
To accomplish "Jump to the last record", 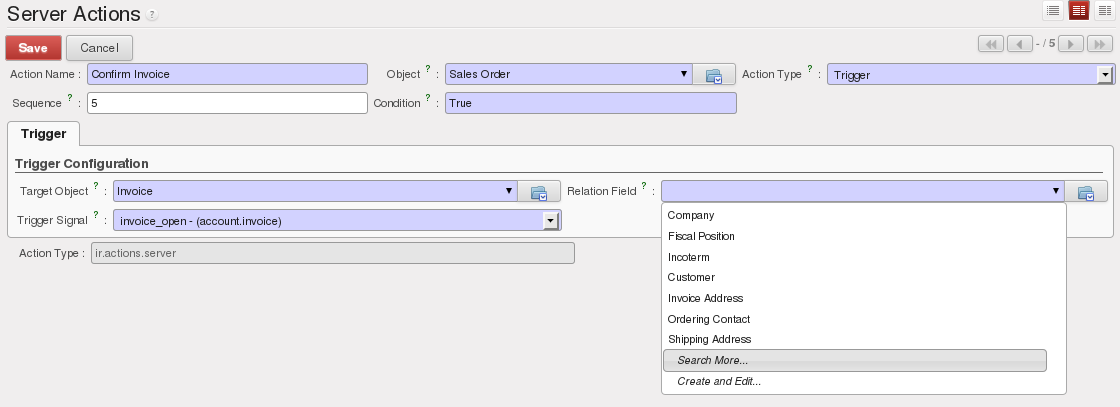I will [x=1098, y=44].
